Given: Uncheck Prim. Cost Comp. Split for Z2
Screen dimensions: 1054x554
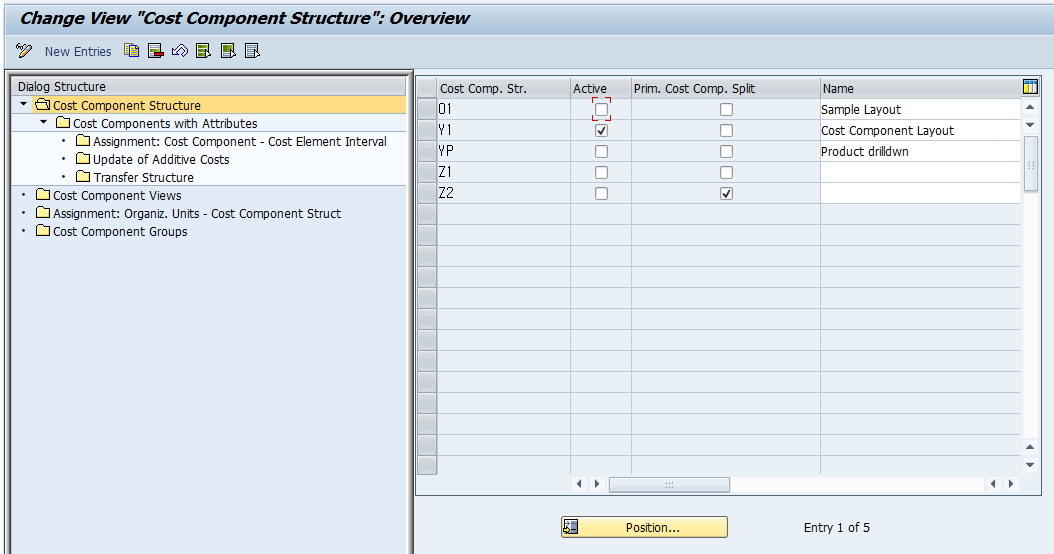Looking at the screenshot, I should [727, 194].
